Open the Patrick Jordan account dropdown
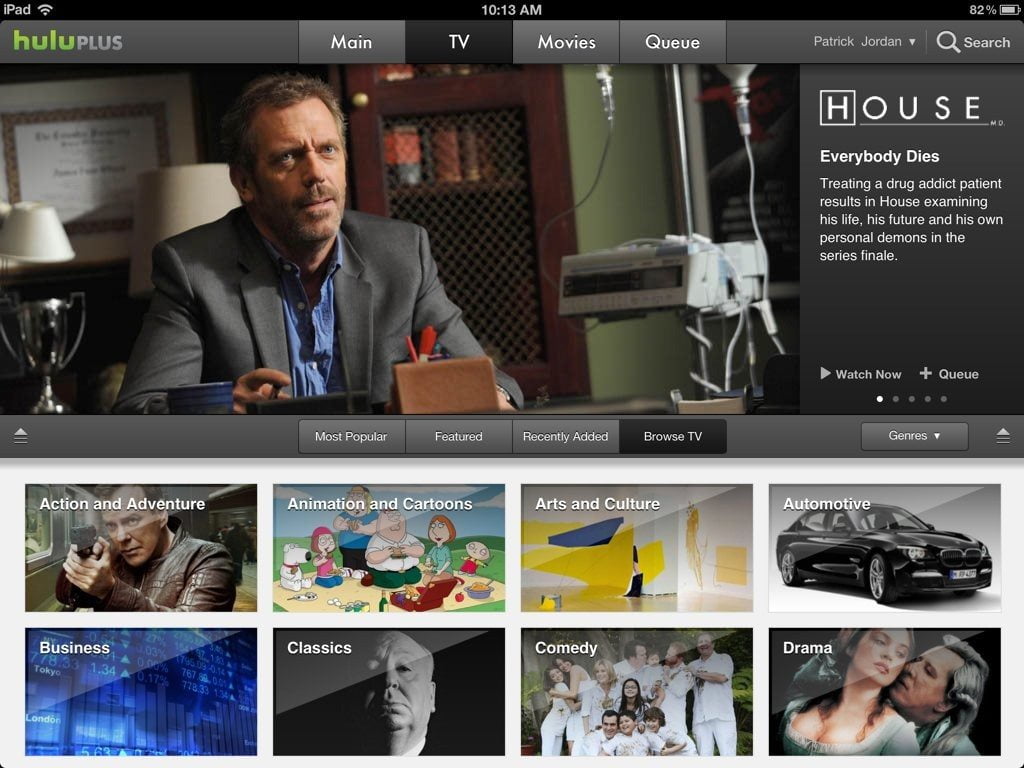 coord(864,42)
